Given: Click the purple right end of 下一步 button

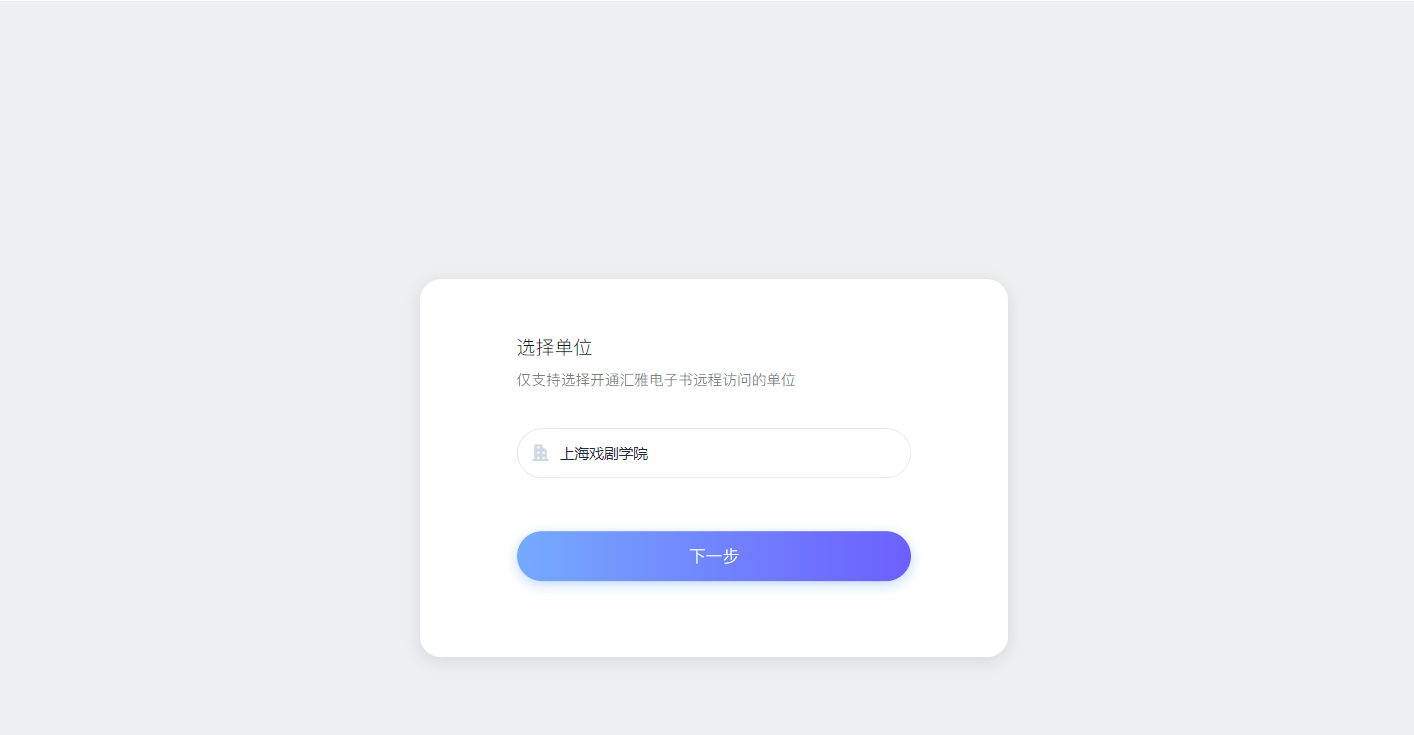Looking at the screenshot, I should [883, 556].
